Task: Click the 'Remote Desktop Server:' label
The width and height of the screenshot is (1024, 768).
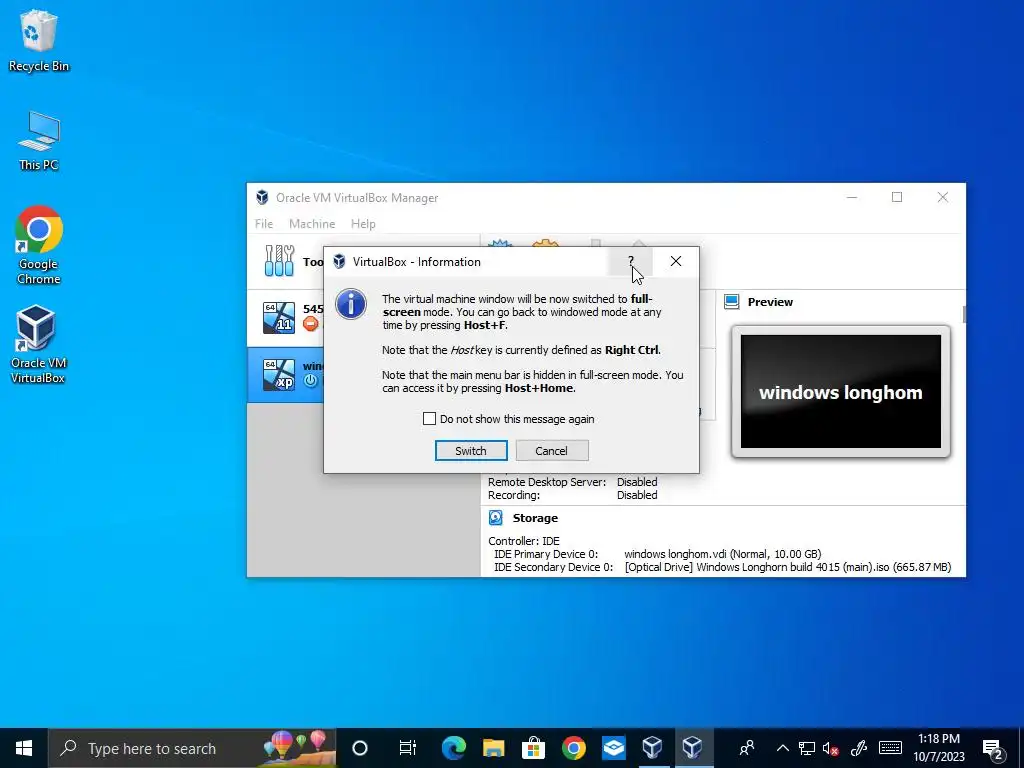Action: click(547, 482)
